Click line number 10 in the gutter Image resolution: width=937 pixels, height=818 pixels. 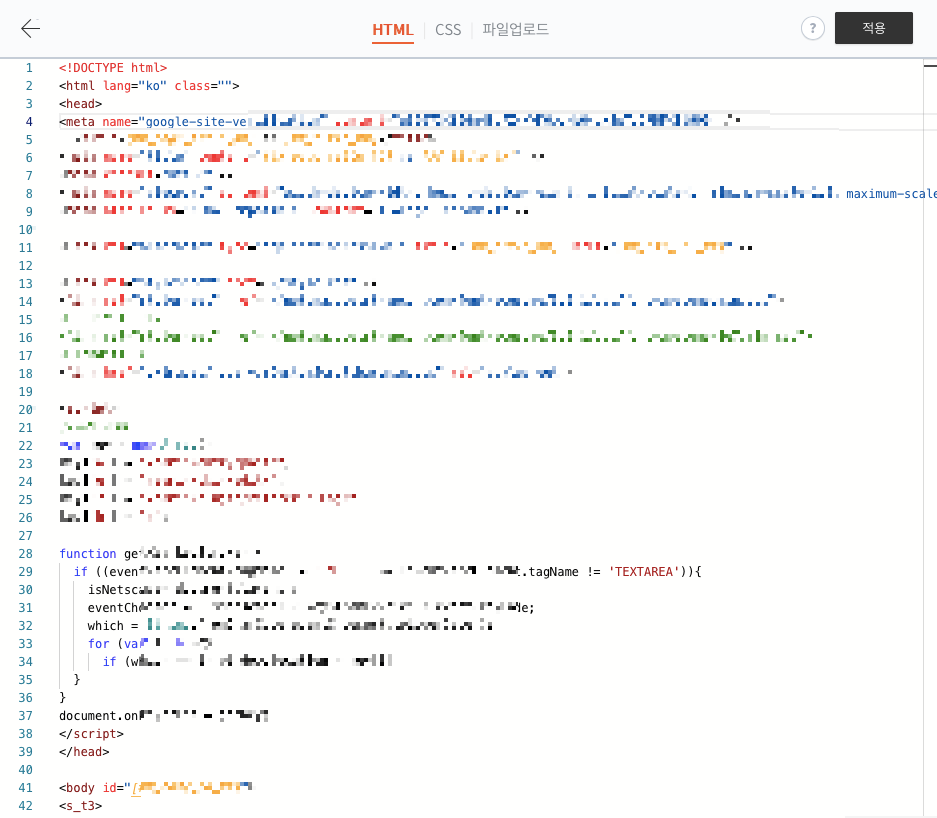pos(26,229)
